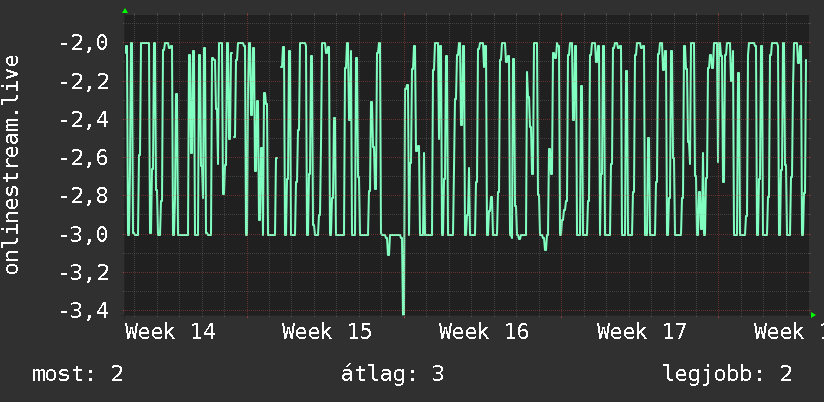Click the 'átlag: 3' statistic
The width and height of the screenshot is (824, 402).
click(393, 374)
